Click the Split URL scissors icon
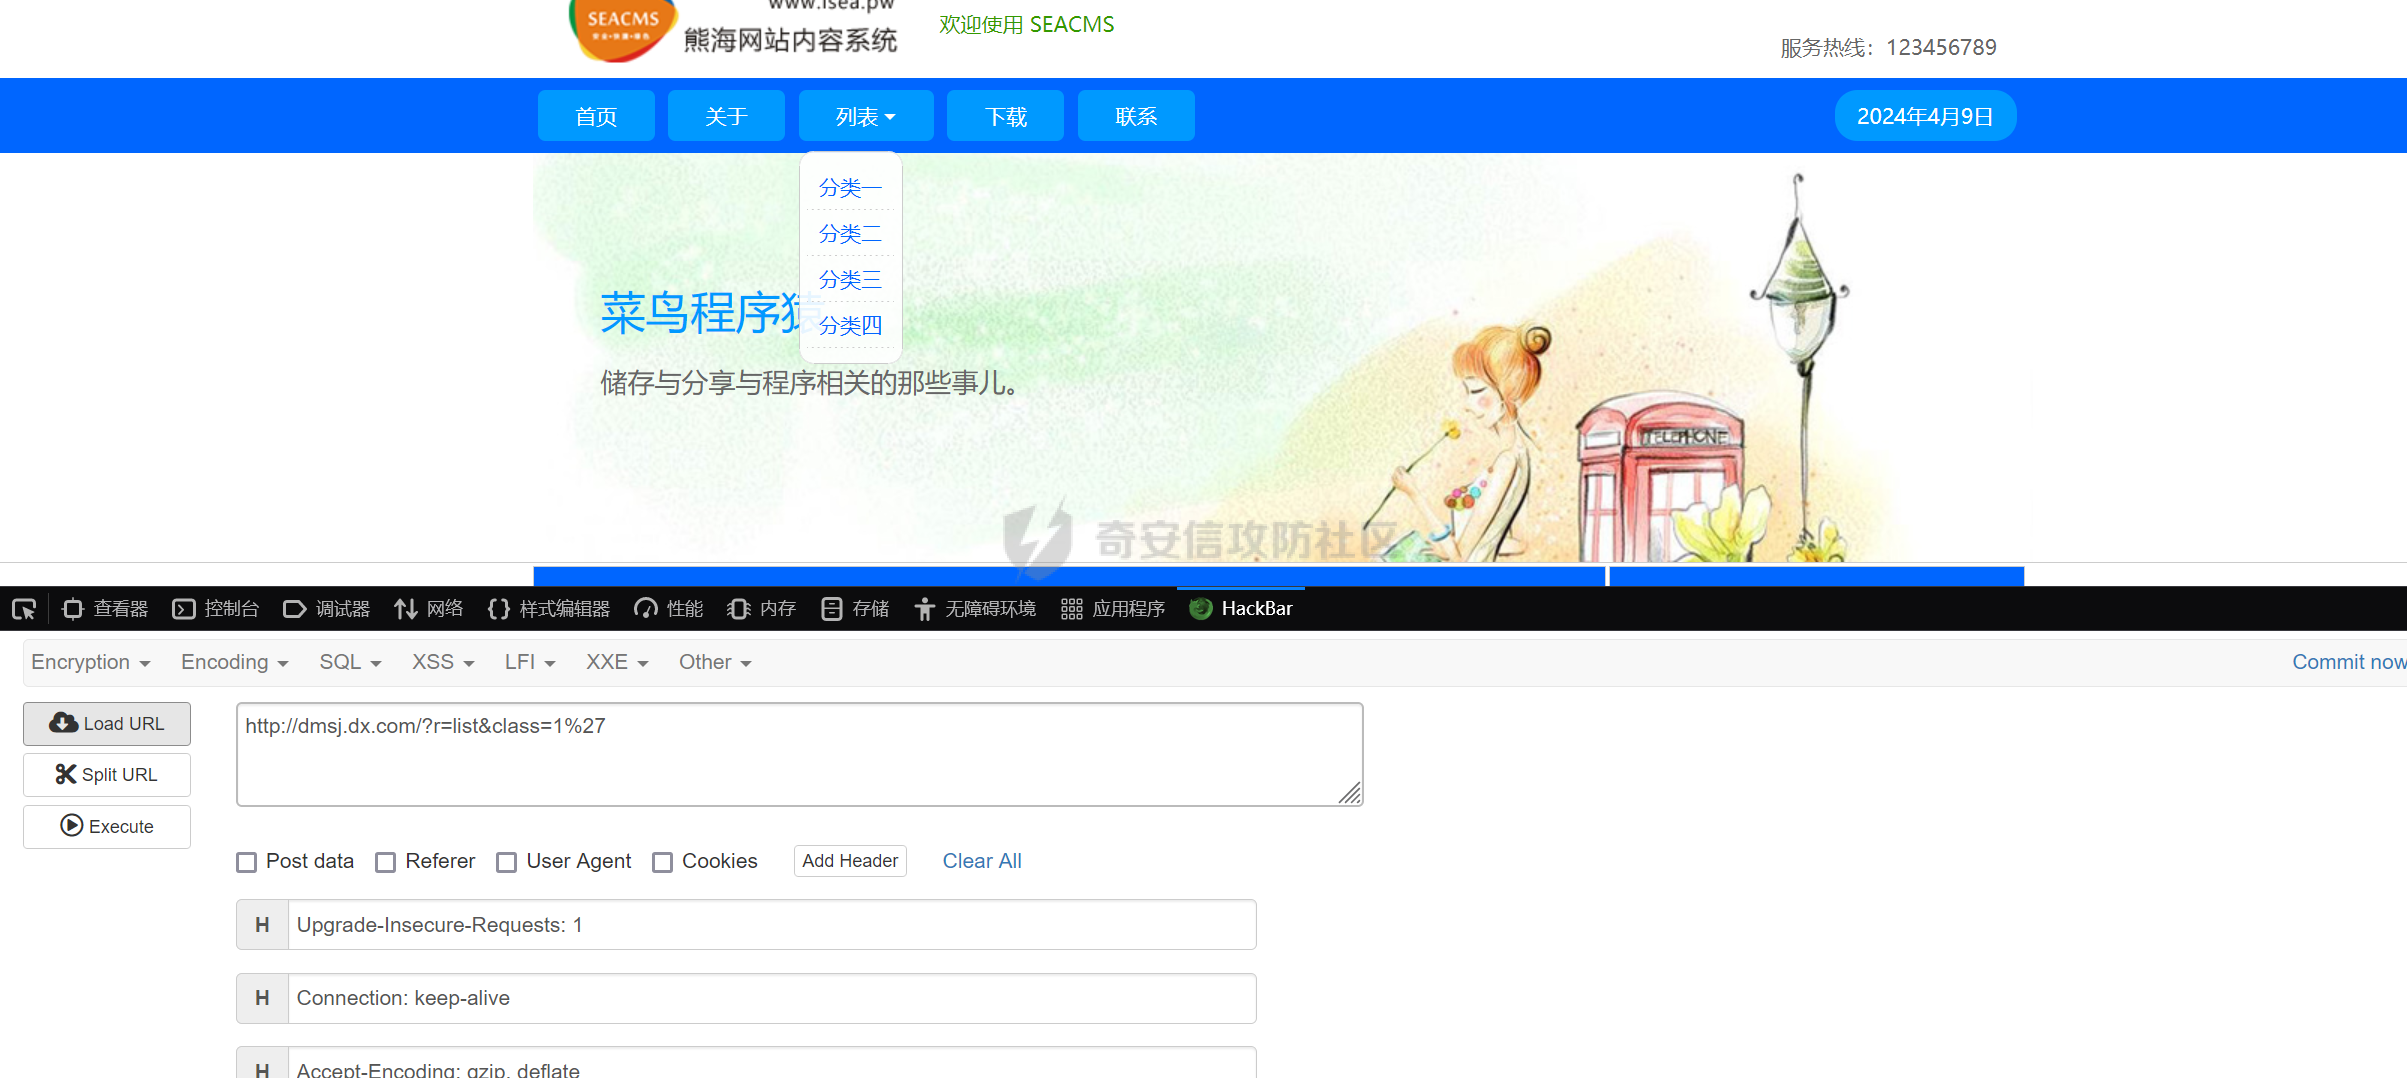The height and width of the screenshot is (1078, 2407). tap(66, 774)
